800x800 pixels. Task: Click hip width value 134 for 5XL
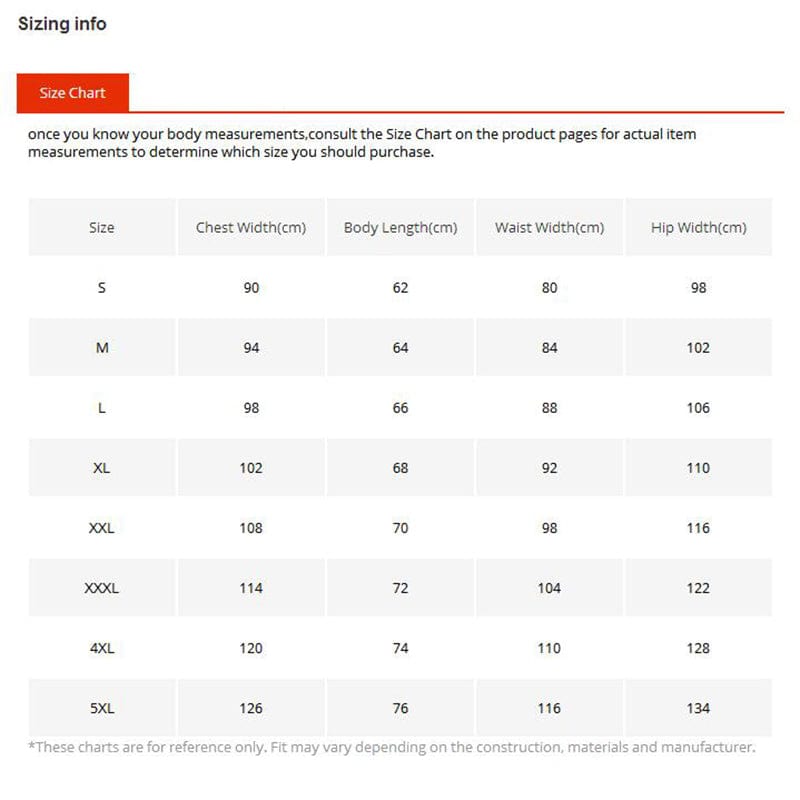698,708
